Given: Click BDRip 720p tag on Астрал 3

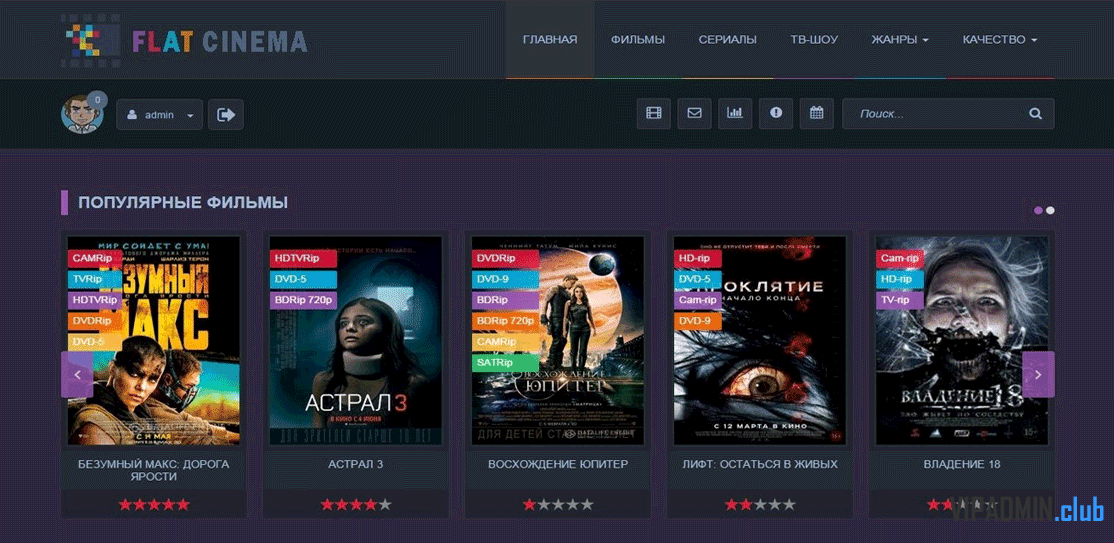Looking at the screenshot, I should [x=303, y=300].
